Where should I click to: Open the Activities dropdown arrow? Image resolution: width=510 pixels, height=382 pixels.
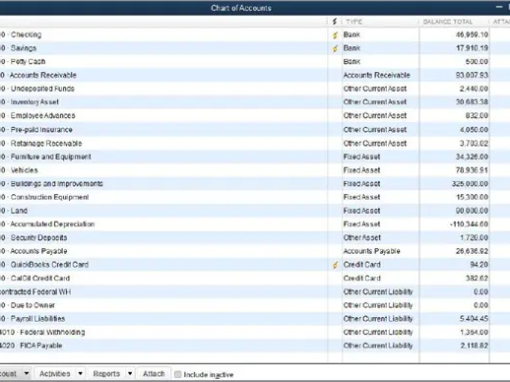(x=80, y=373)
